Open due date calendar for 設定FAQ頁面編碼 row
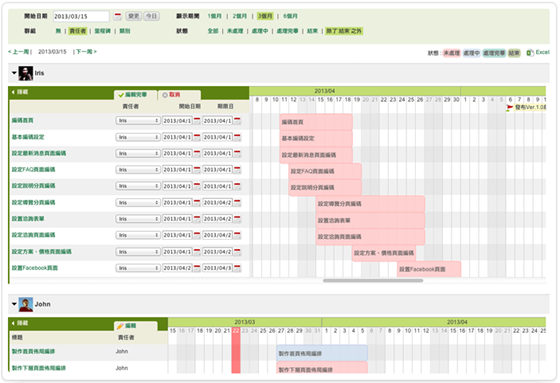Screen dimensions: 560x383 click(237, 170)
